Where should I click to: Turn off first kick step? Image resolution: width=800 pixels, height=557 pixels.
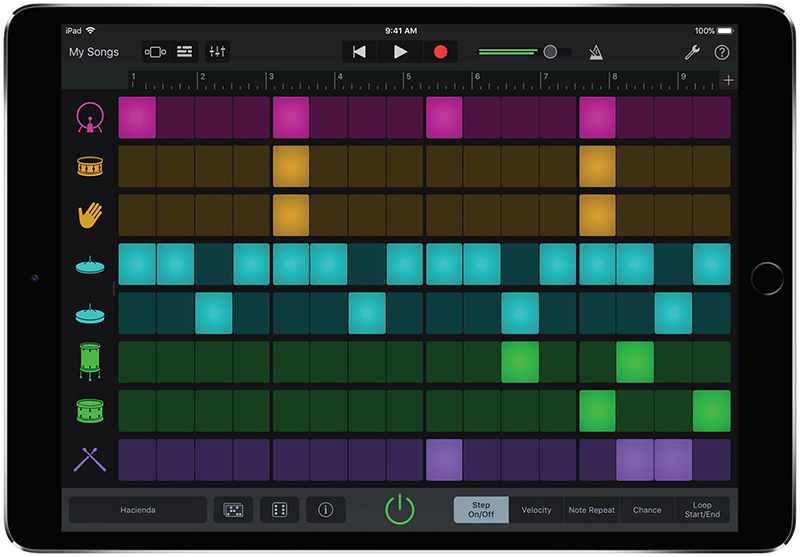(x=137, y=117)
